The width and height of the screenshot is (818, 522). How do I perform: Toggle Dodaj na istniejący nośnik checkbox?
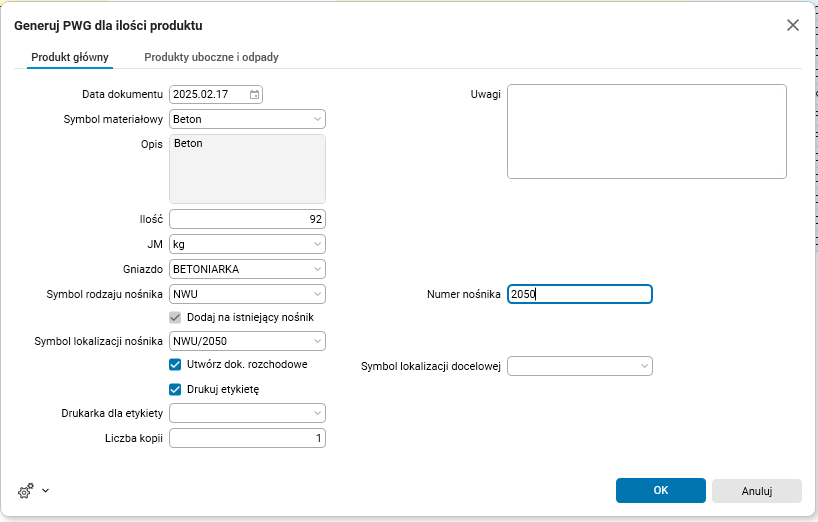(x=175, y=317)
